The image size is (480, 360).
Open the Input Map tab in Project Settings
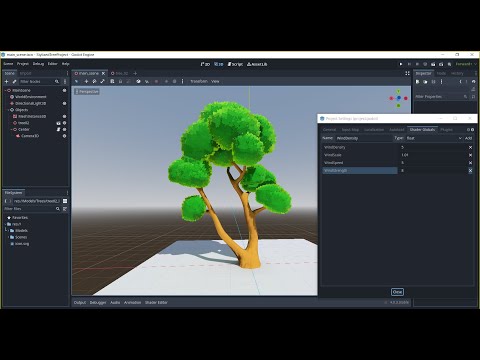pos(350,130)
